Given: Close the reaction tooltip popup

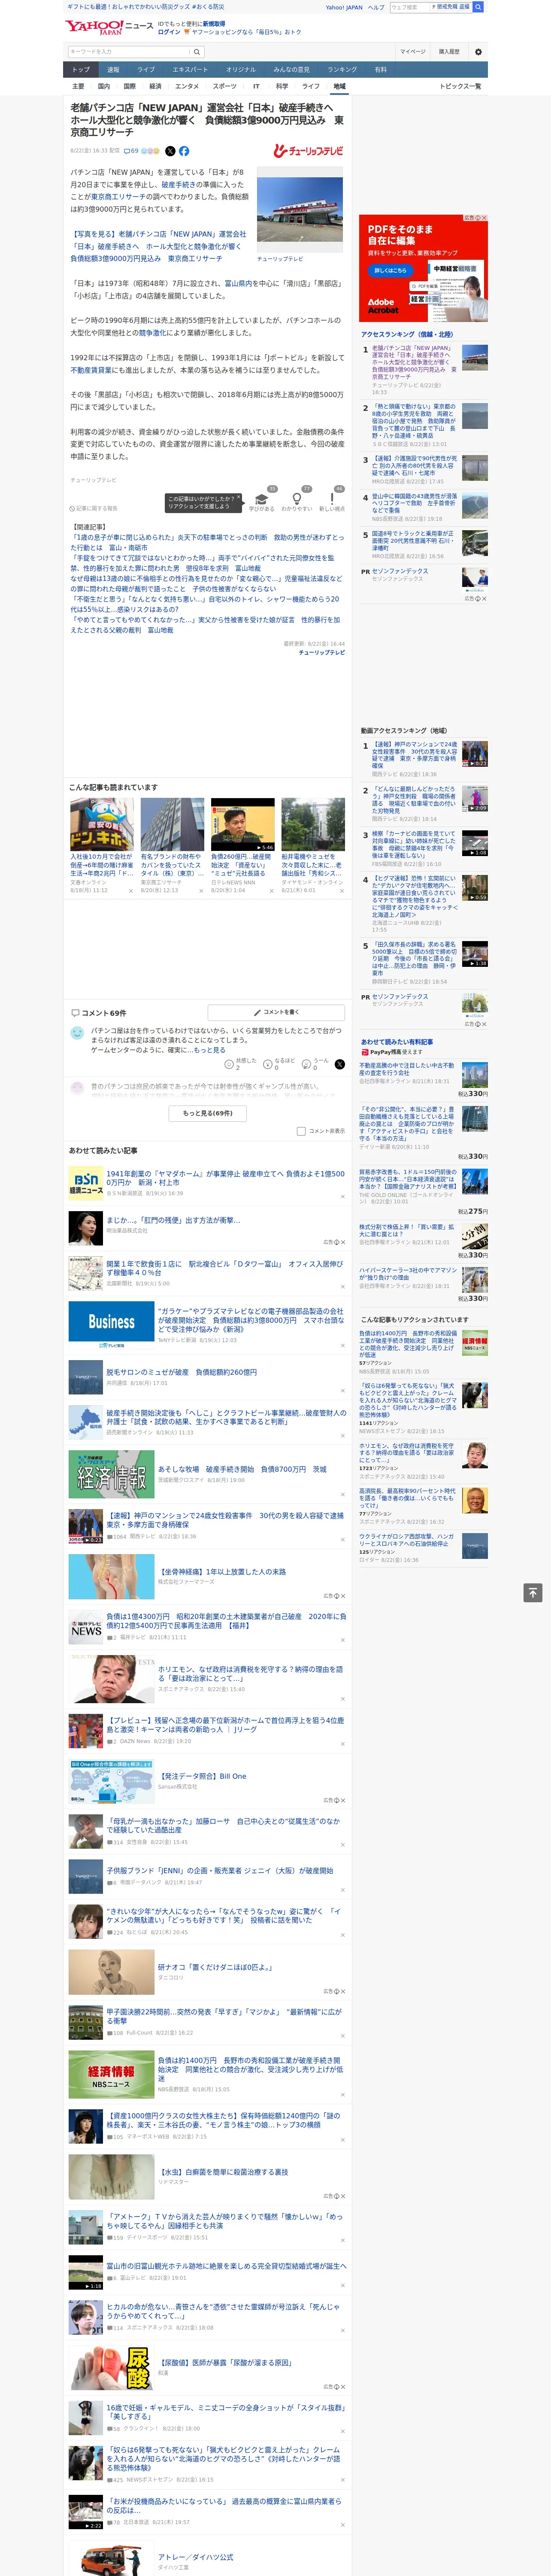Looking at the screenshot, I should point(240,497).
